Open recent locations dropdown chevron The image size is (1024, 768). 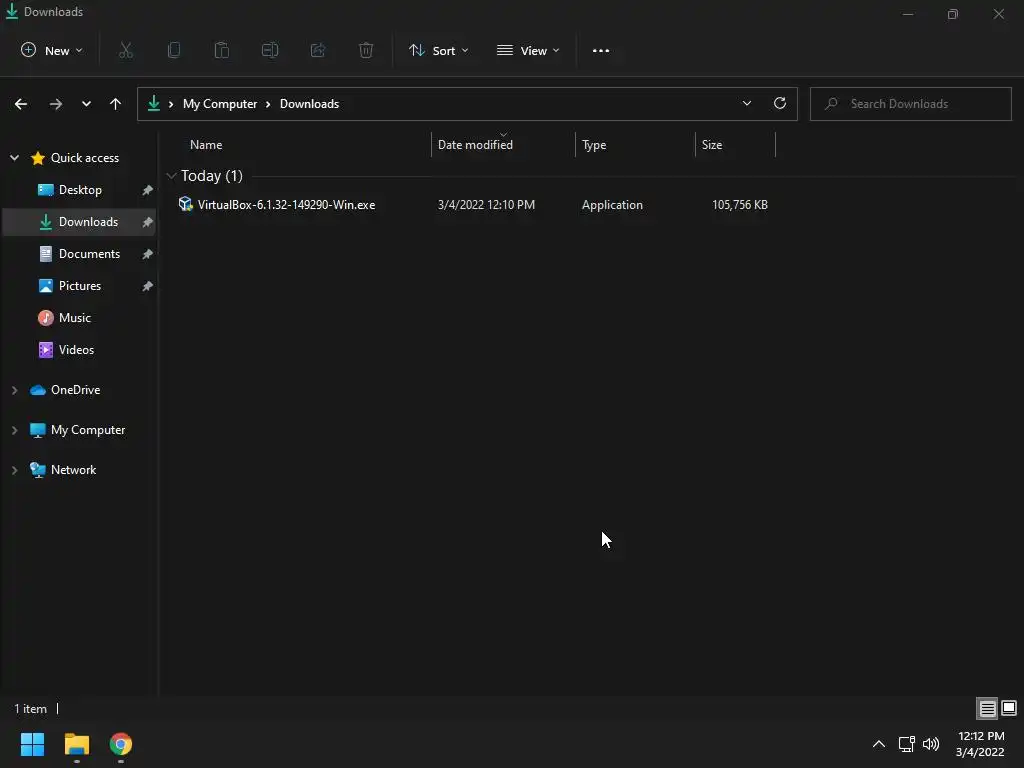click(86, 104)
